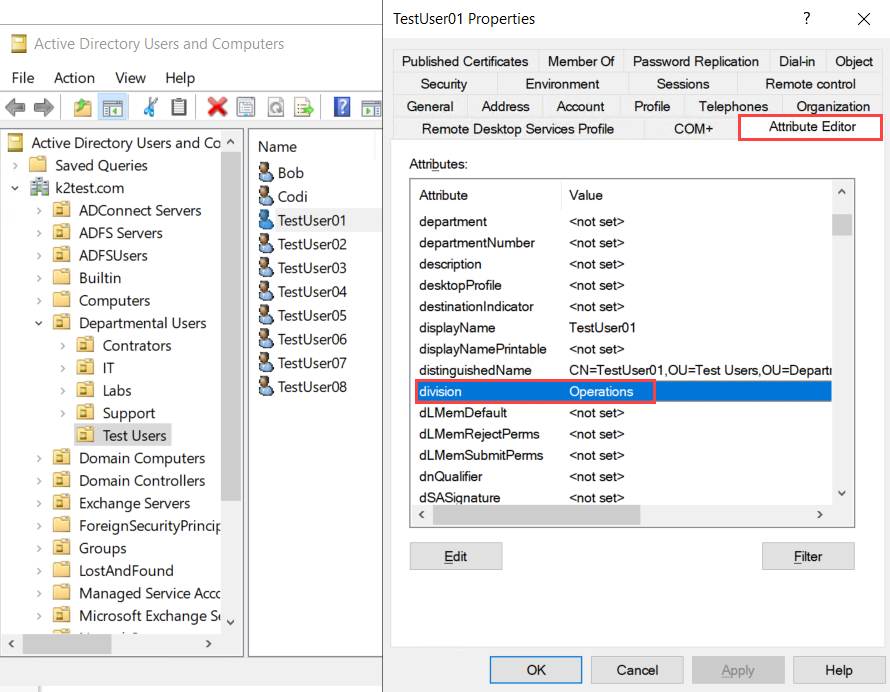890x692 pixels.
Task: Select the description attribute row
Action: [623, 264]
